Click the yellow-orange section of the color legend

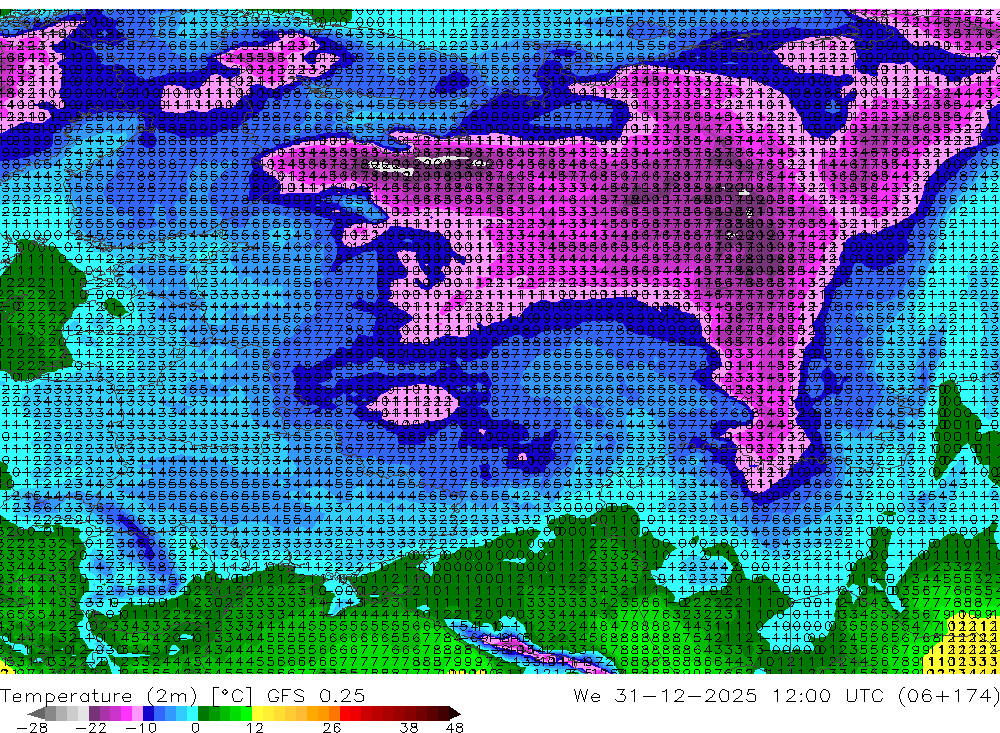tap(296, 713)
